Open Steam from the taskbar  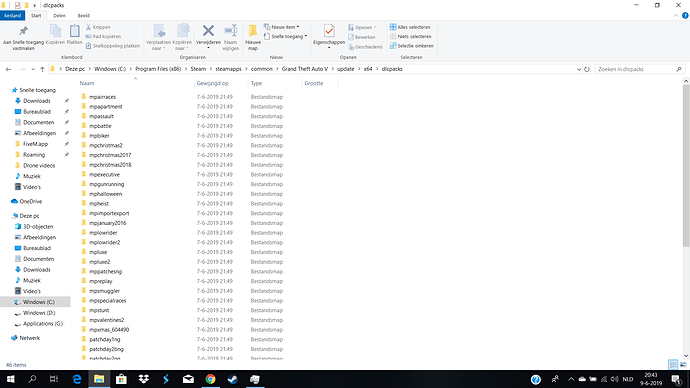(233, 379)
